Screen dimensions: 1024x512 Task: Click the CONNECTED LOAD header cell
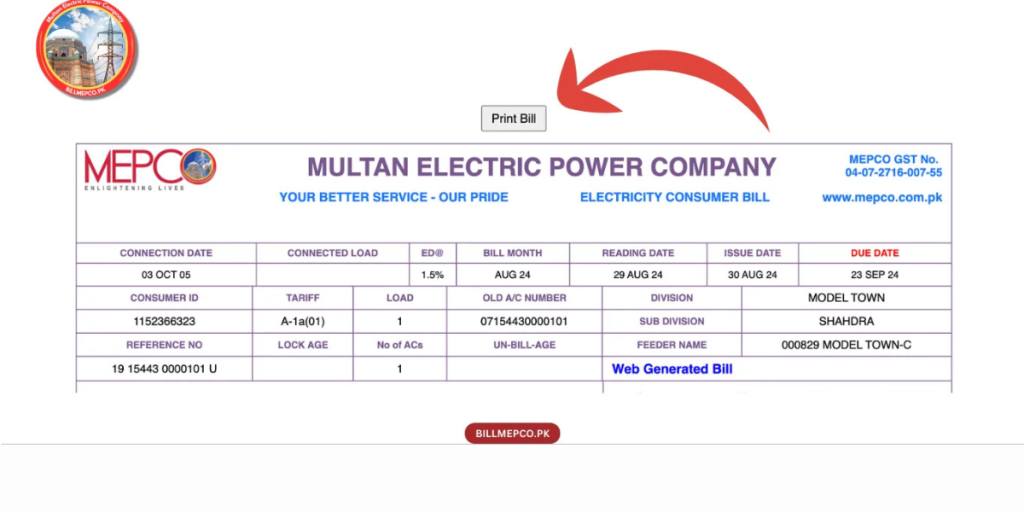click(332, 253)
